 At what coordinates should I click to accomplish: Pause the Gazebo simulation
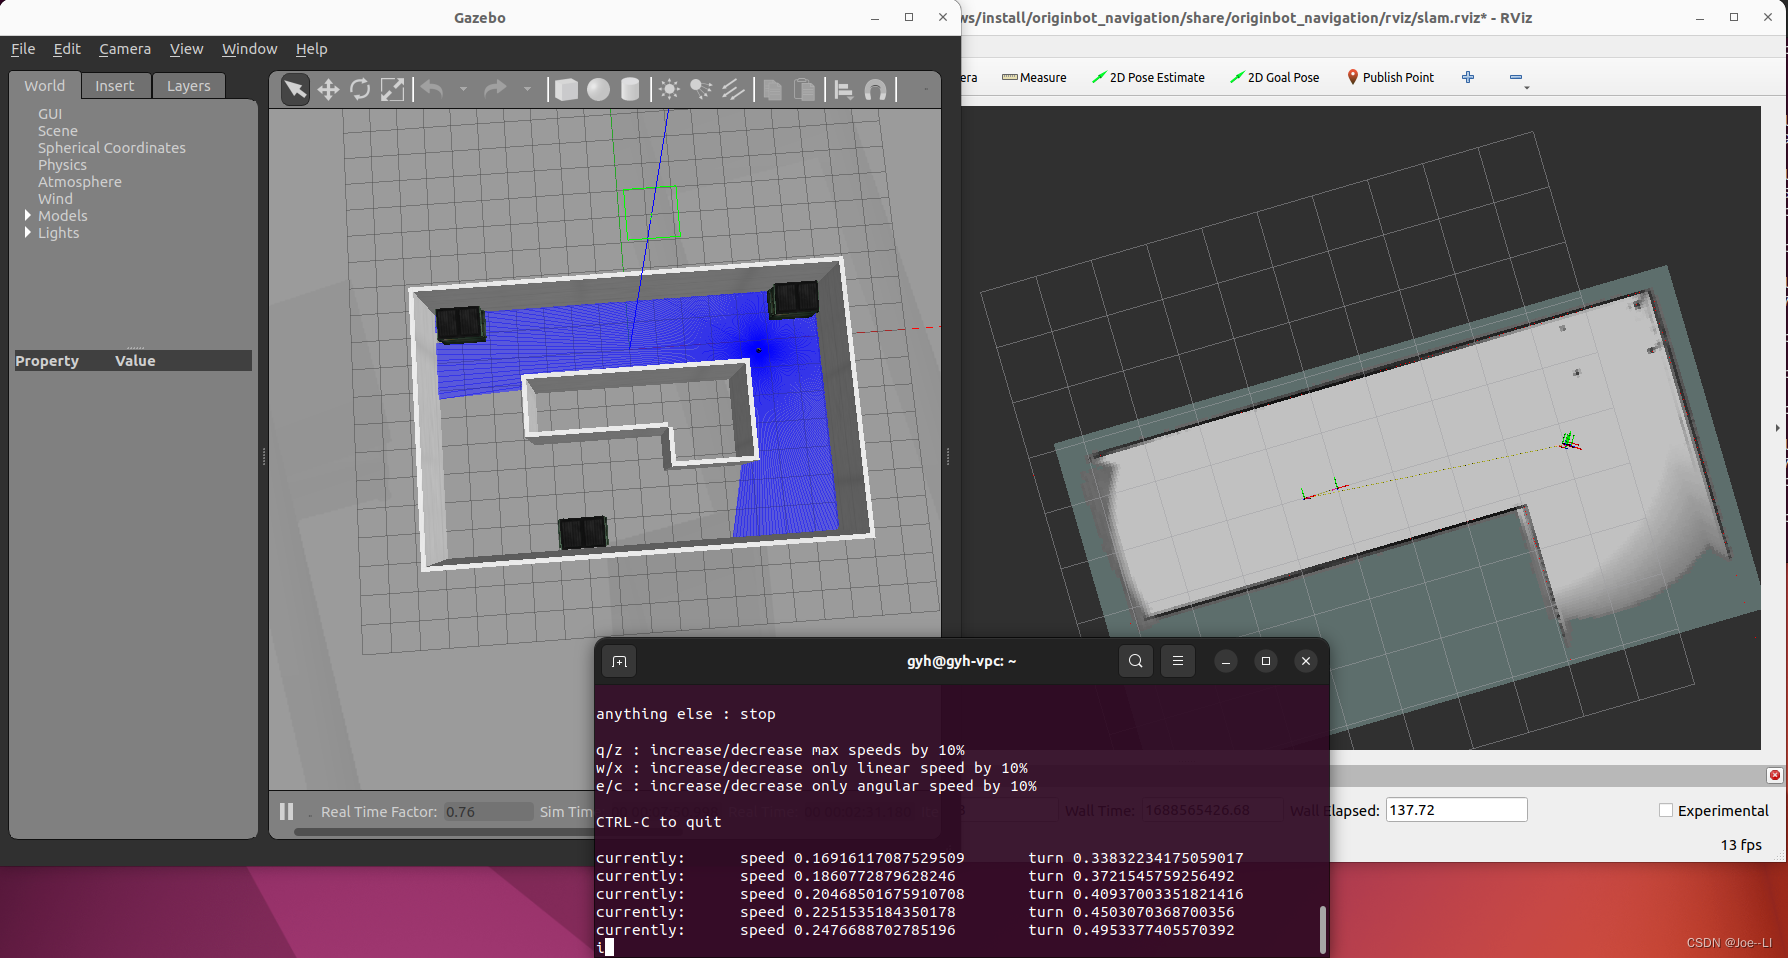coord(287,812)
